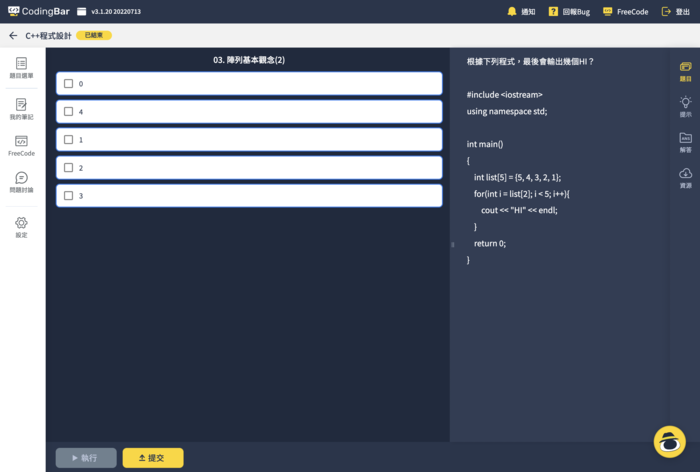Check the answer option 4
This screenshot has width=700, height=472.
68,112
